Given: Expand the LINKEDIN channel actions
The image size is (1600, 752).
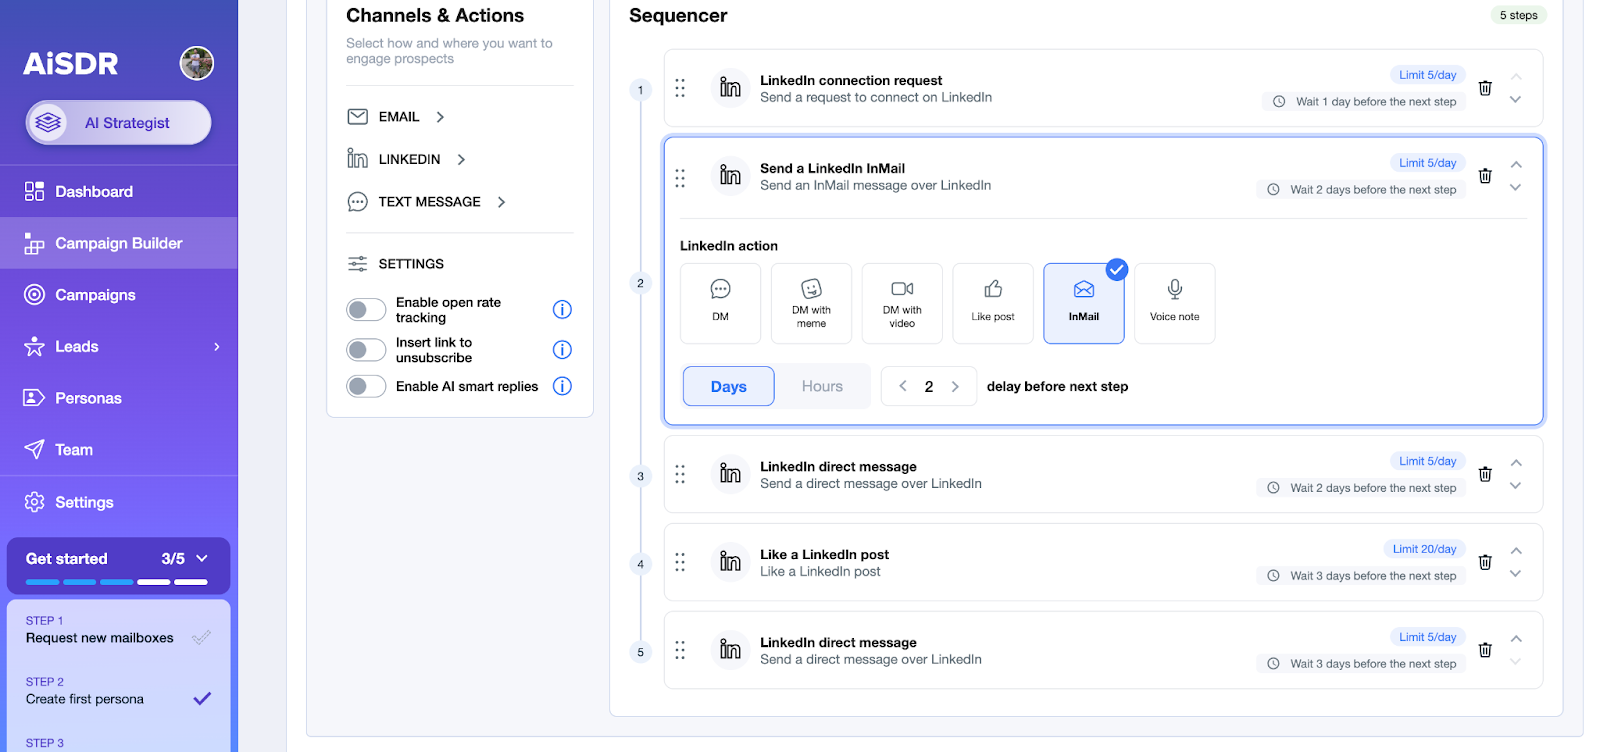Looking at the screenshot, I should tap(461, 159).
